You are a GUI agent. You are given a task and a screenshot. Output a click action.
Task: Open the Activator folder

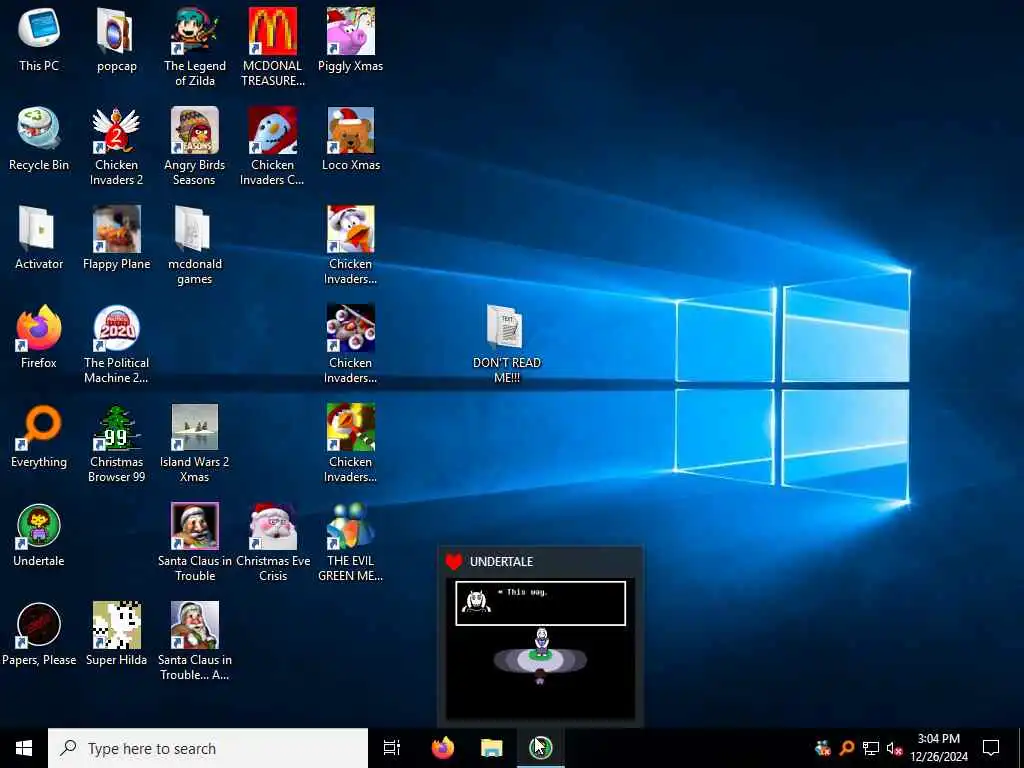point(39,238)
